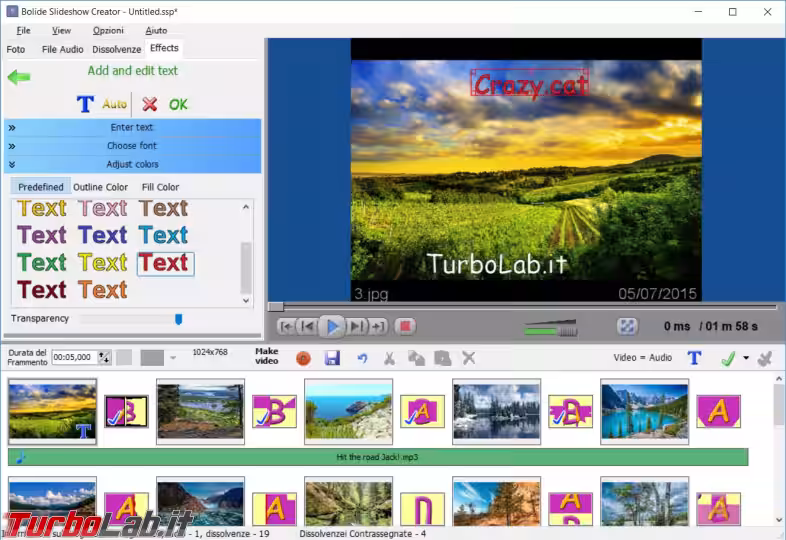Click the first transition icon after sunset slide
The height and width of the screenshot is (540, 786).
click(x=126, y=412)
